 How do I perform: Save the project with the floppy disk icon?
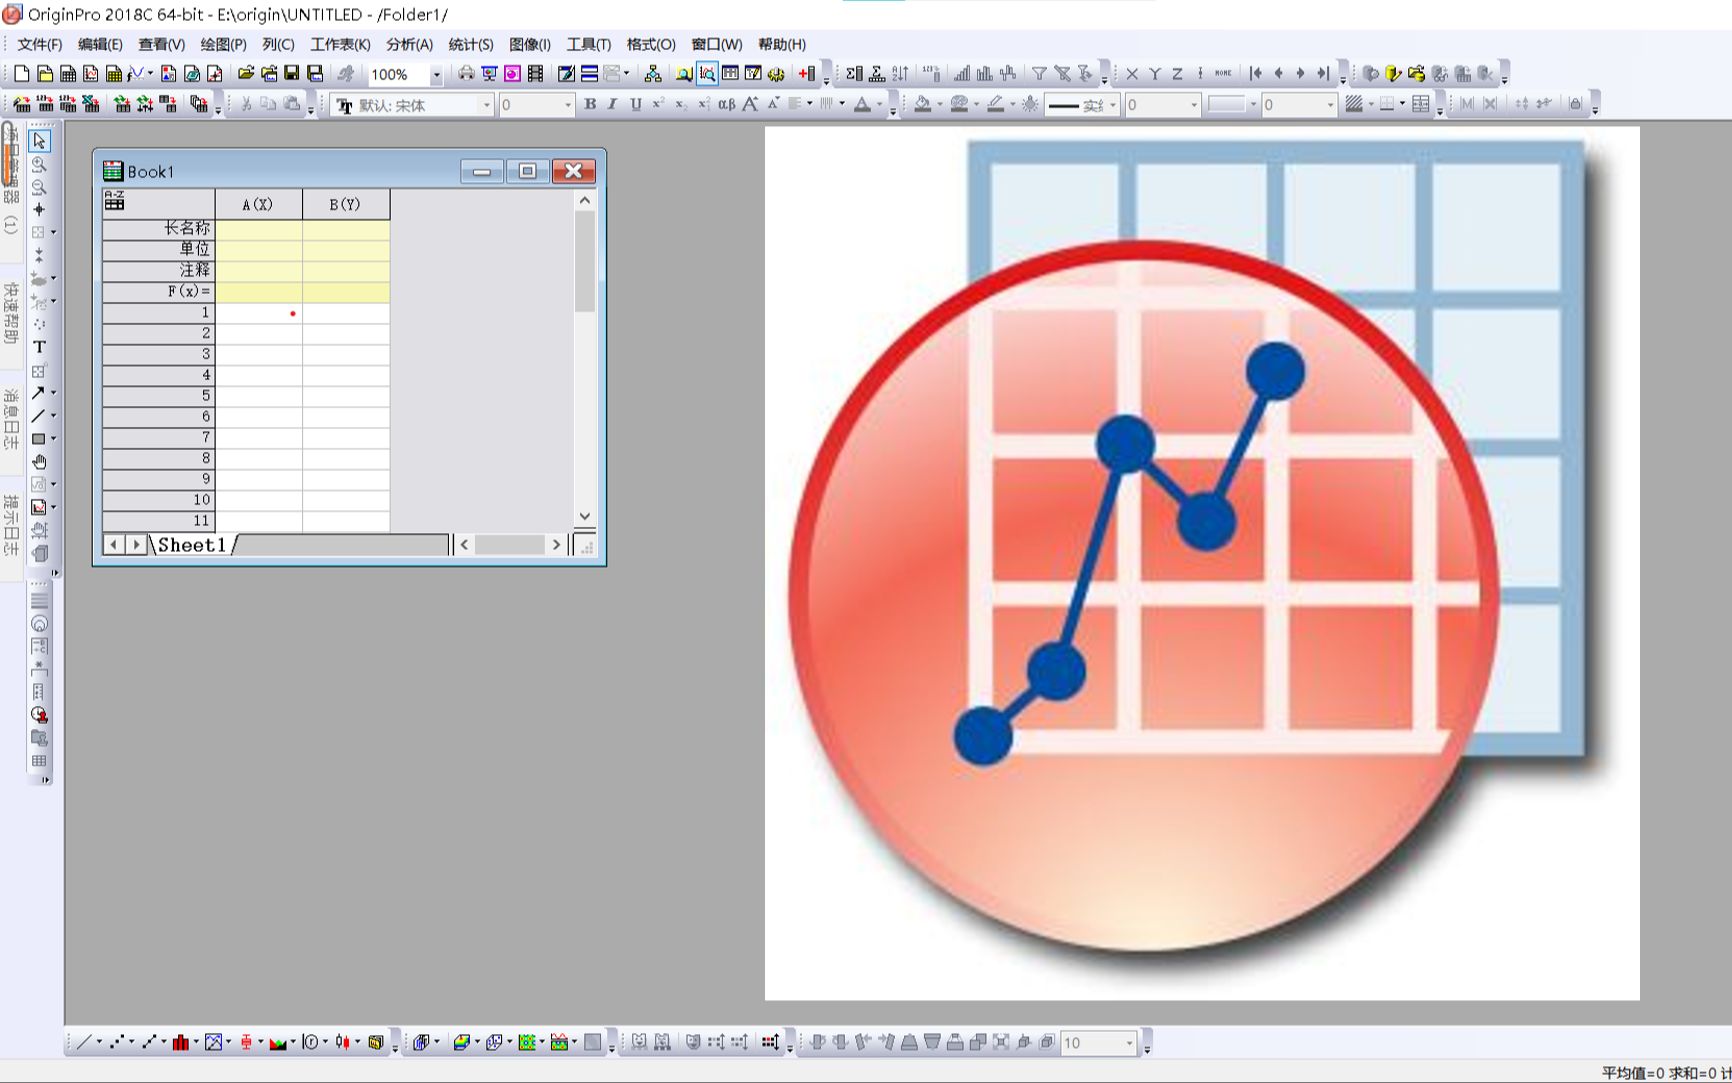click(292, 74)
